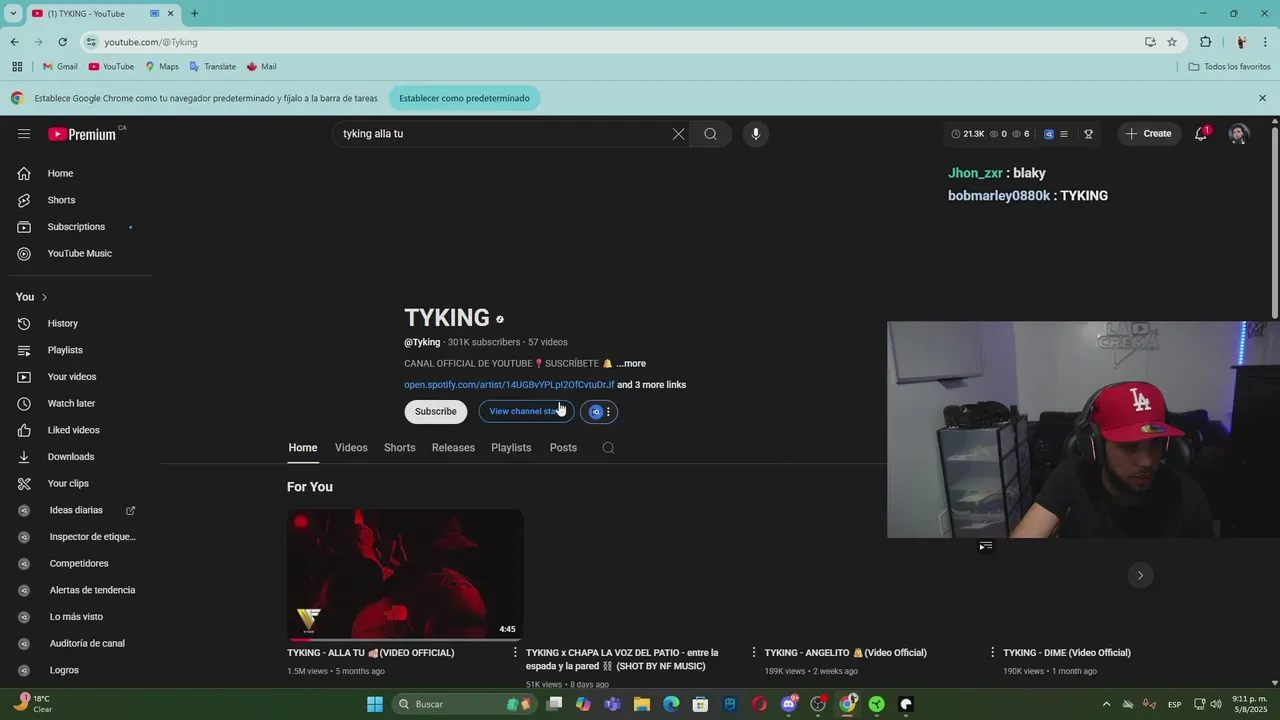The width and height of the screenshot is (1280, 720).
Task: Dismiss default browser banner
Action: click(x=1262, y=98)
